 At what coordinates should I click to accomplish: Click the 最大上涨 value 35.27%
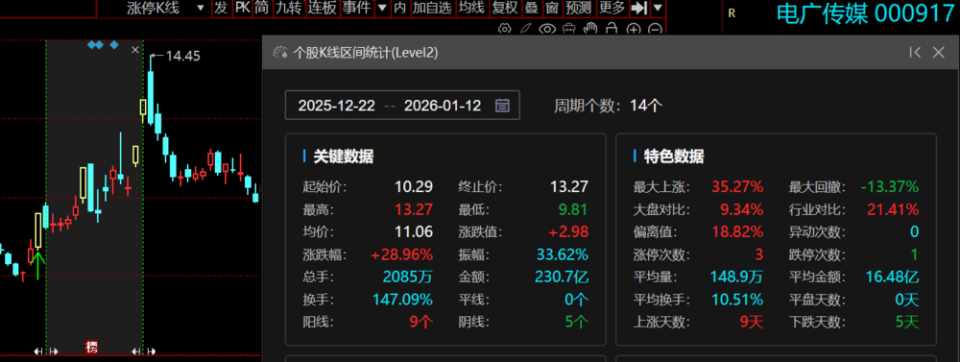(737, 187)
